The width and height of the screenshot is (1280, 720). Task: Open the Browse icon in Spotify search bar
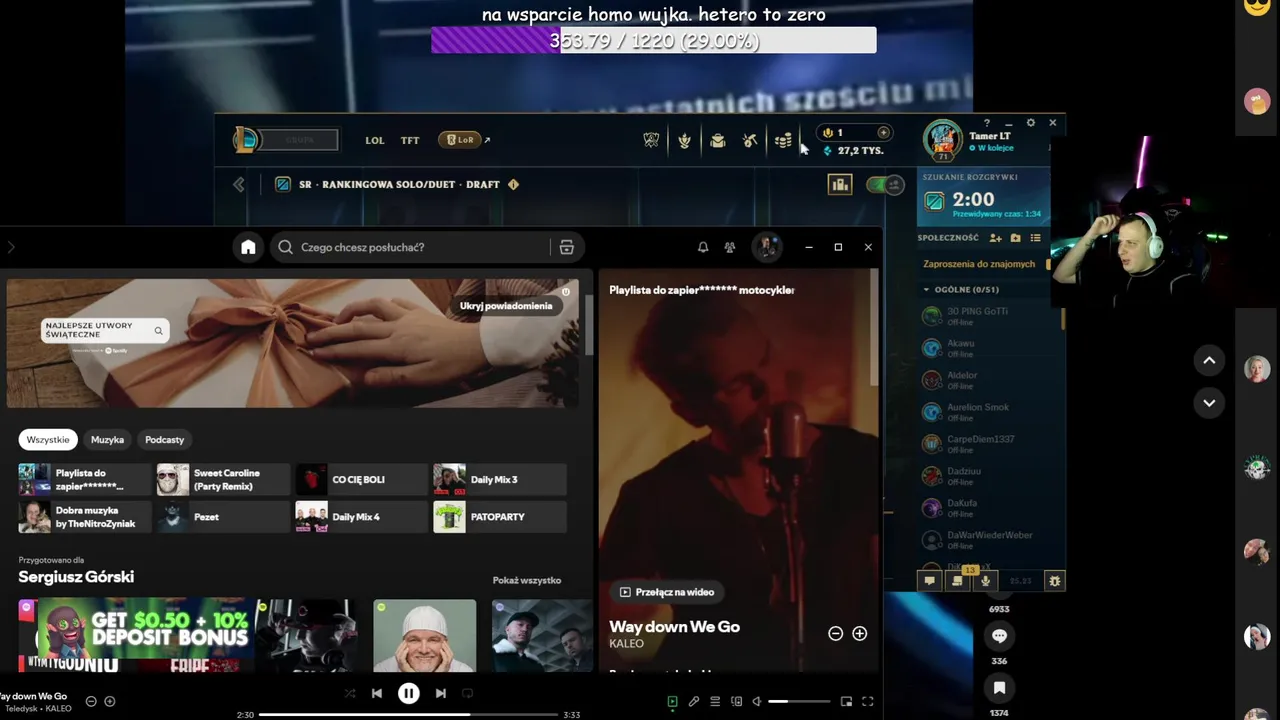[x=566, y=247]
